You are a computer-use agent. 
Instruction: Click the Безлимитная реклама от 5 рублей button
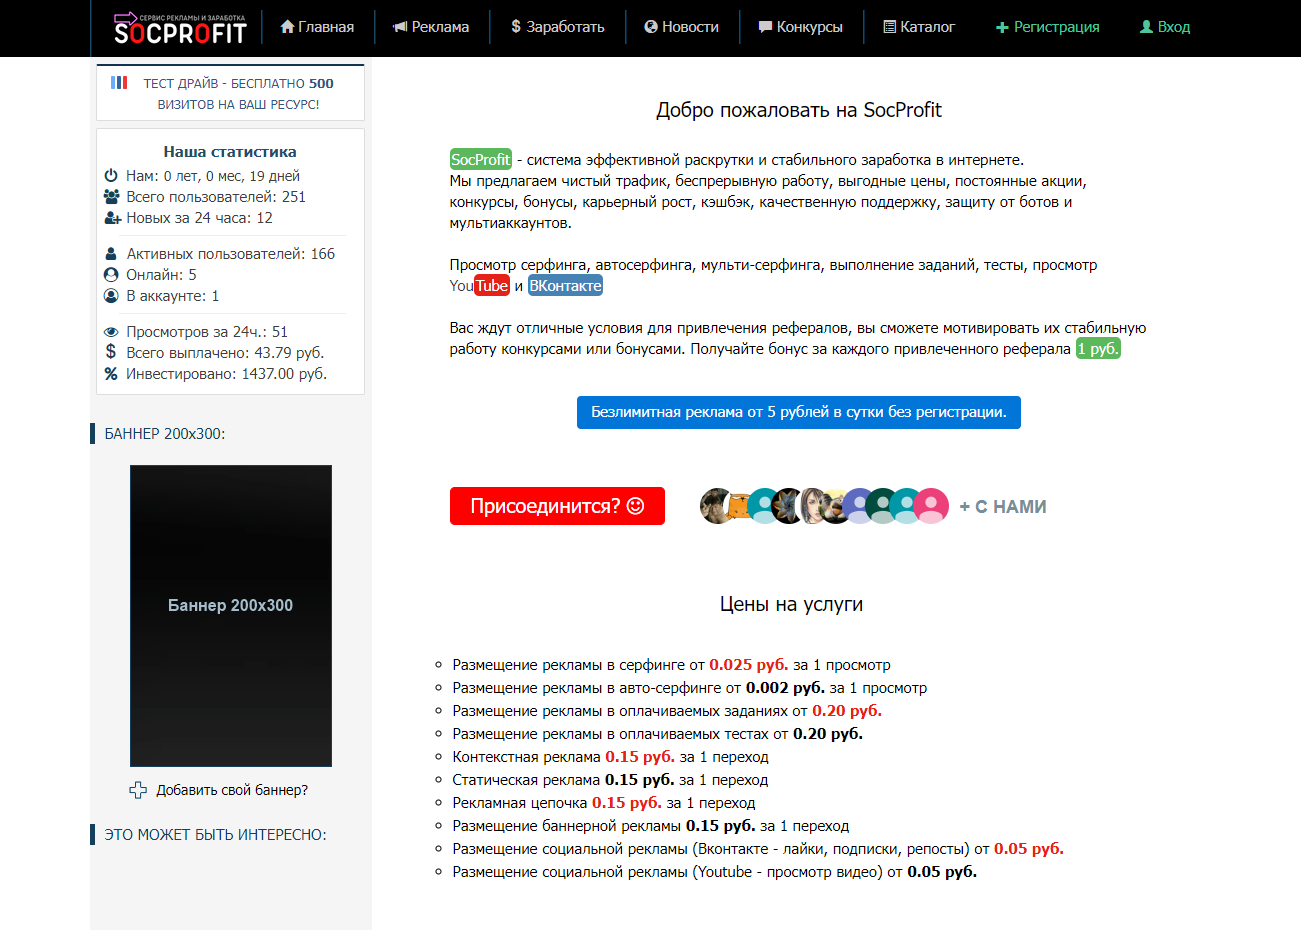[x=799, y=412]
